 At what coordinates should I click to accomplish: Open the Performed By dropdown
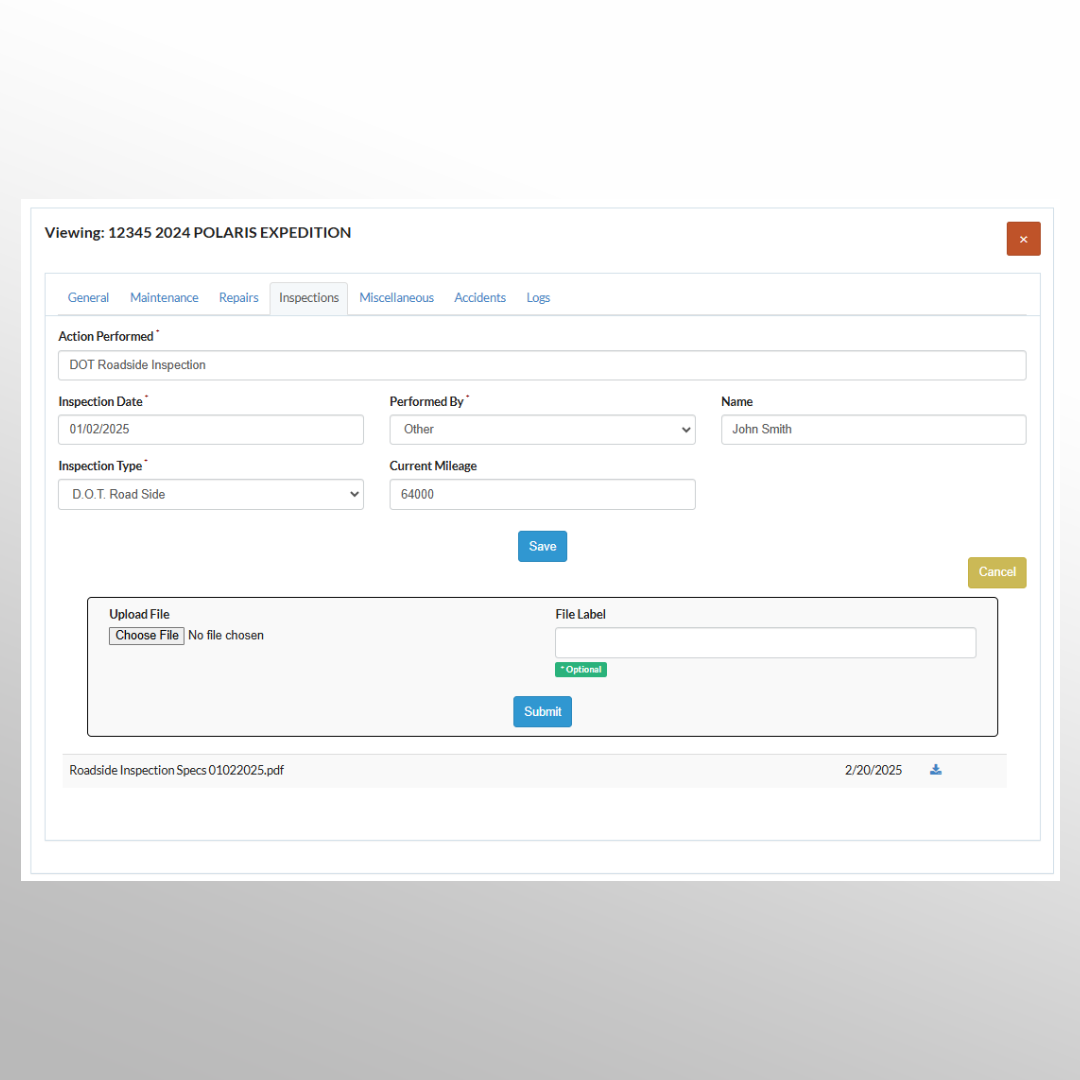[x=542, y=430]
